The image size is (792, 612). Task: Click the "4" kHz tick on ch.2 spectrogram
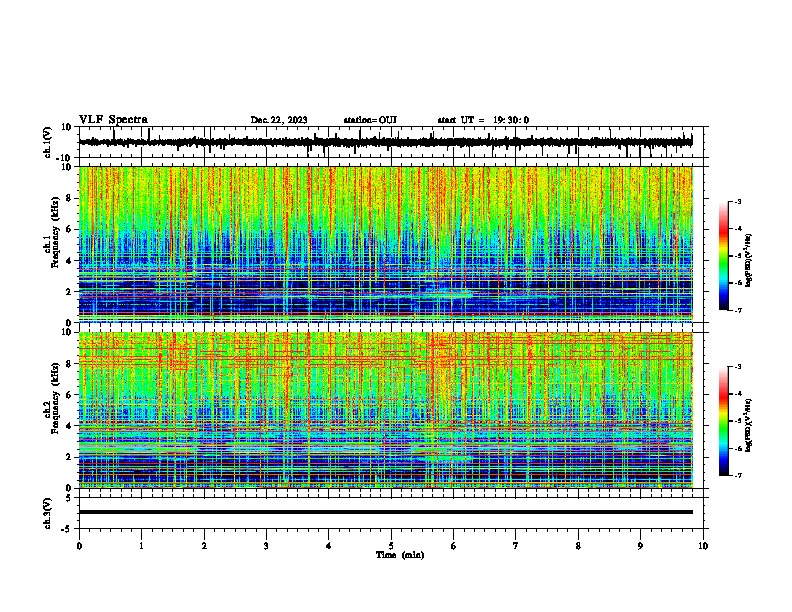pos(69,427)
